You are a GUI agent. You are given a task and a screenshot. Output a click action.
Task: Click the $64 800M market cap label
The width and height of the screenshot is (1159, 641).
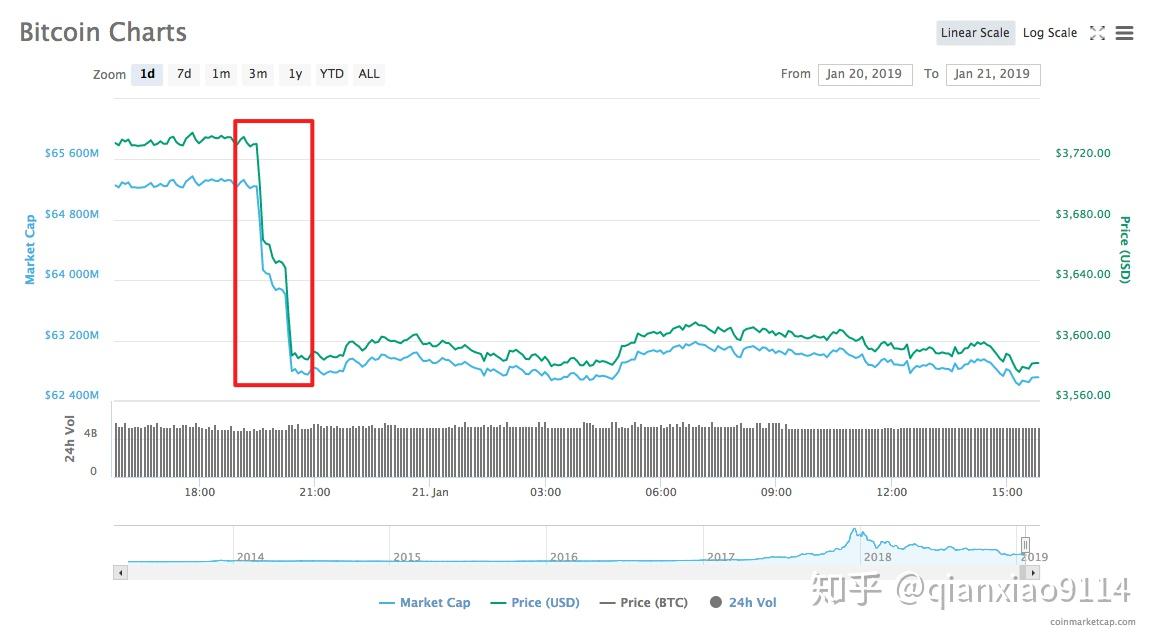(72, 214)
